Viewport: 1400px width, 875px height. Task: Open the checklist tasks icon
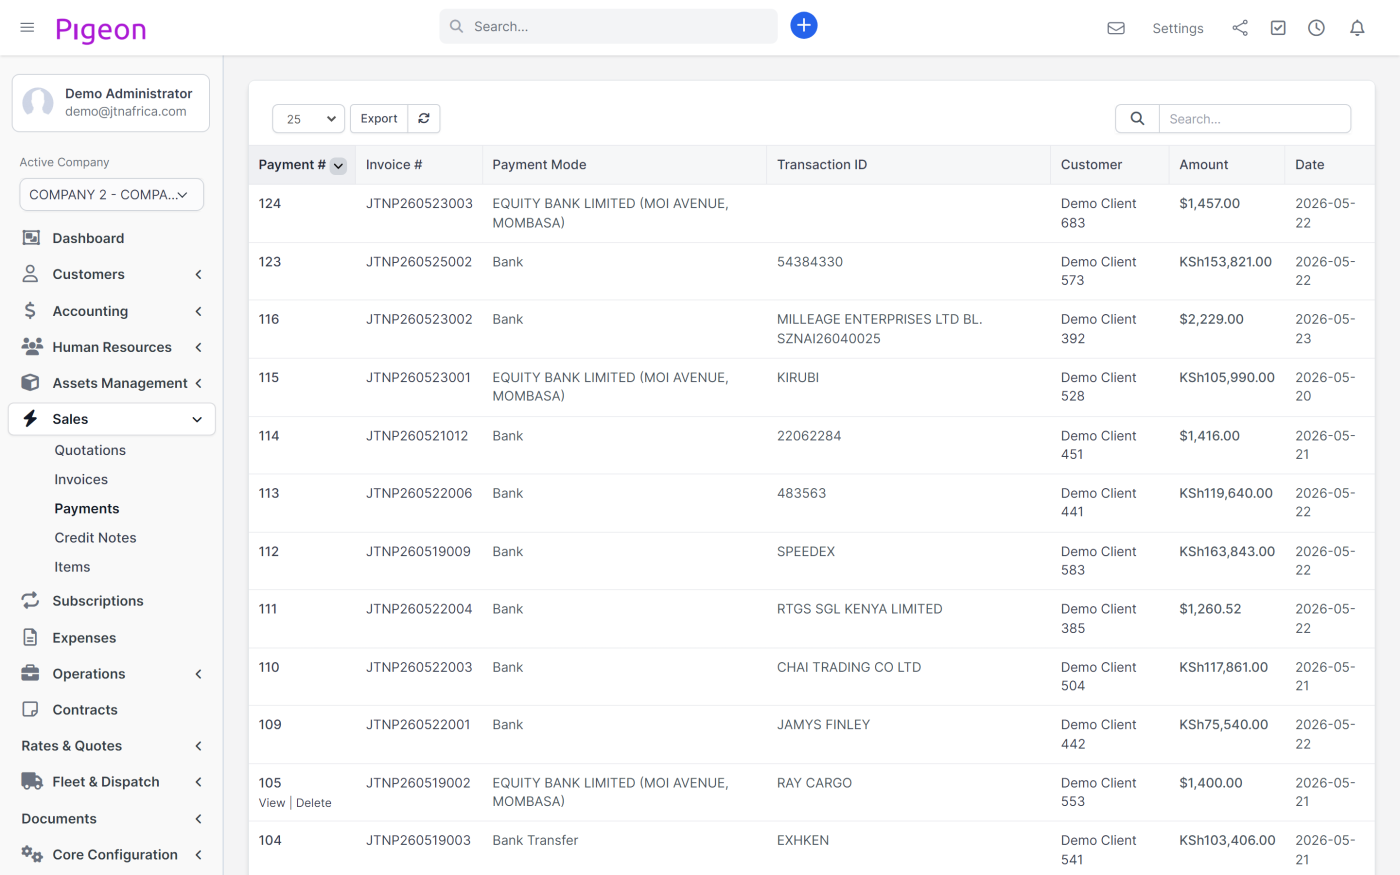tap(1278, 28)
